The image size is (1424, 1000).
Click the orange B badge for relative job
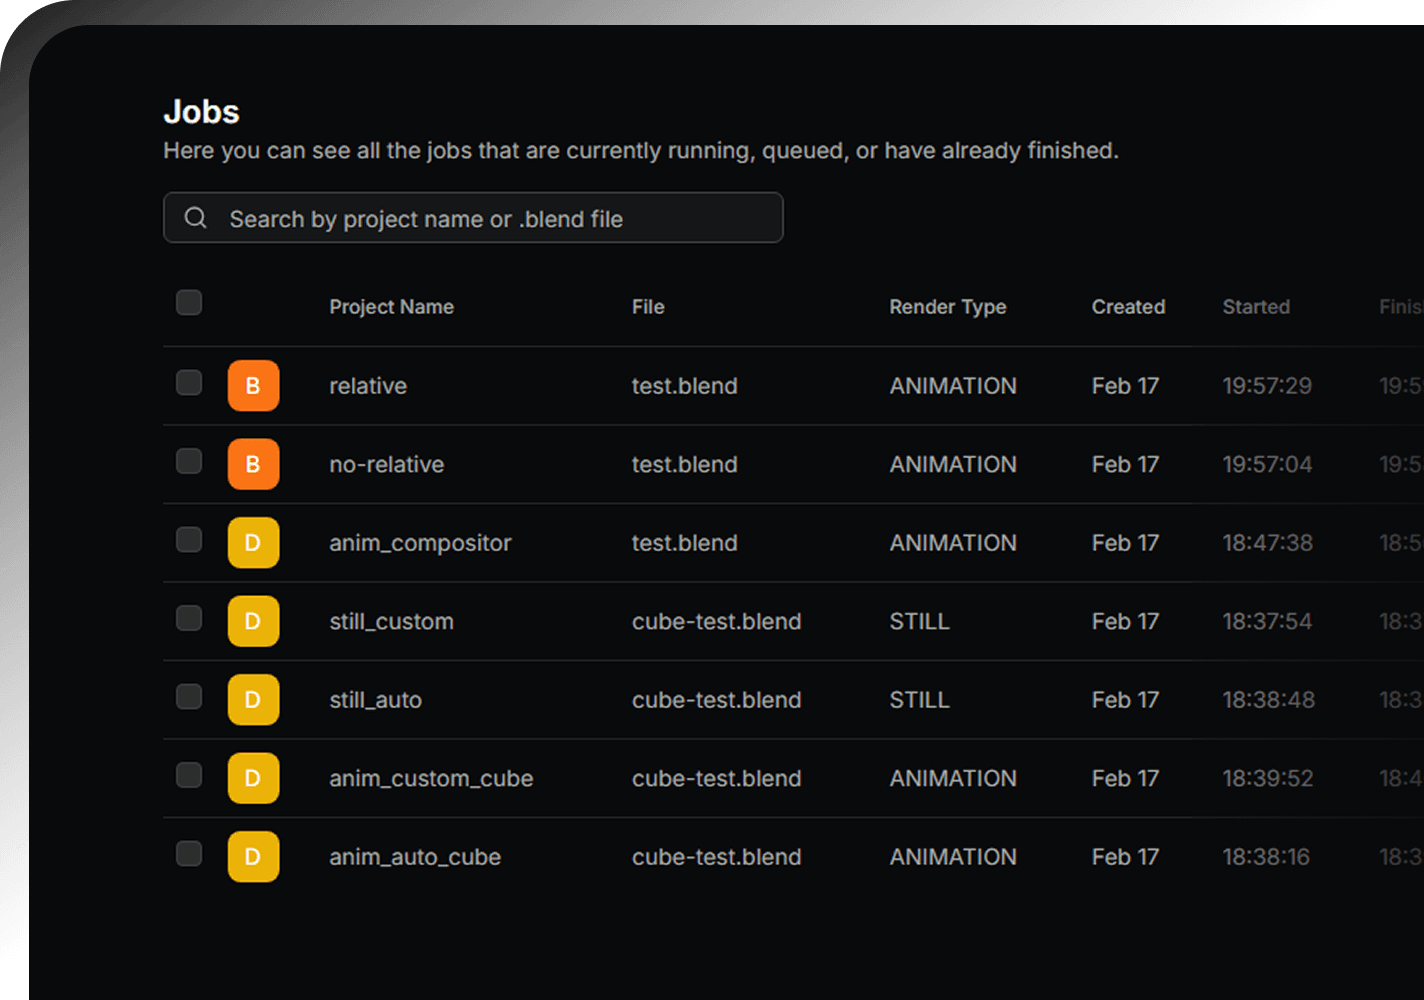click(253, 386)
